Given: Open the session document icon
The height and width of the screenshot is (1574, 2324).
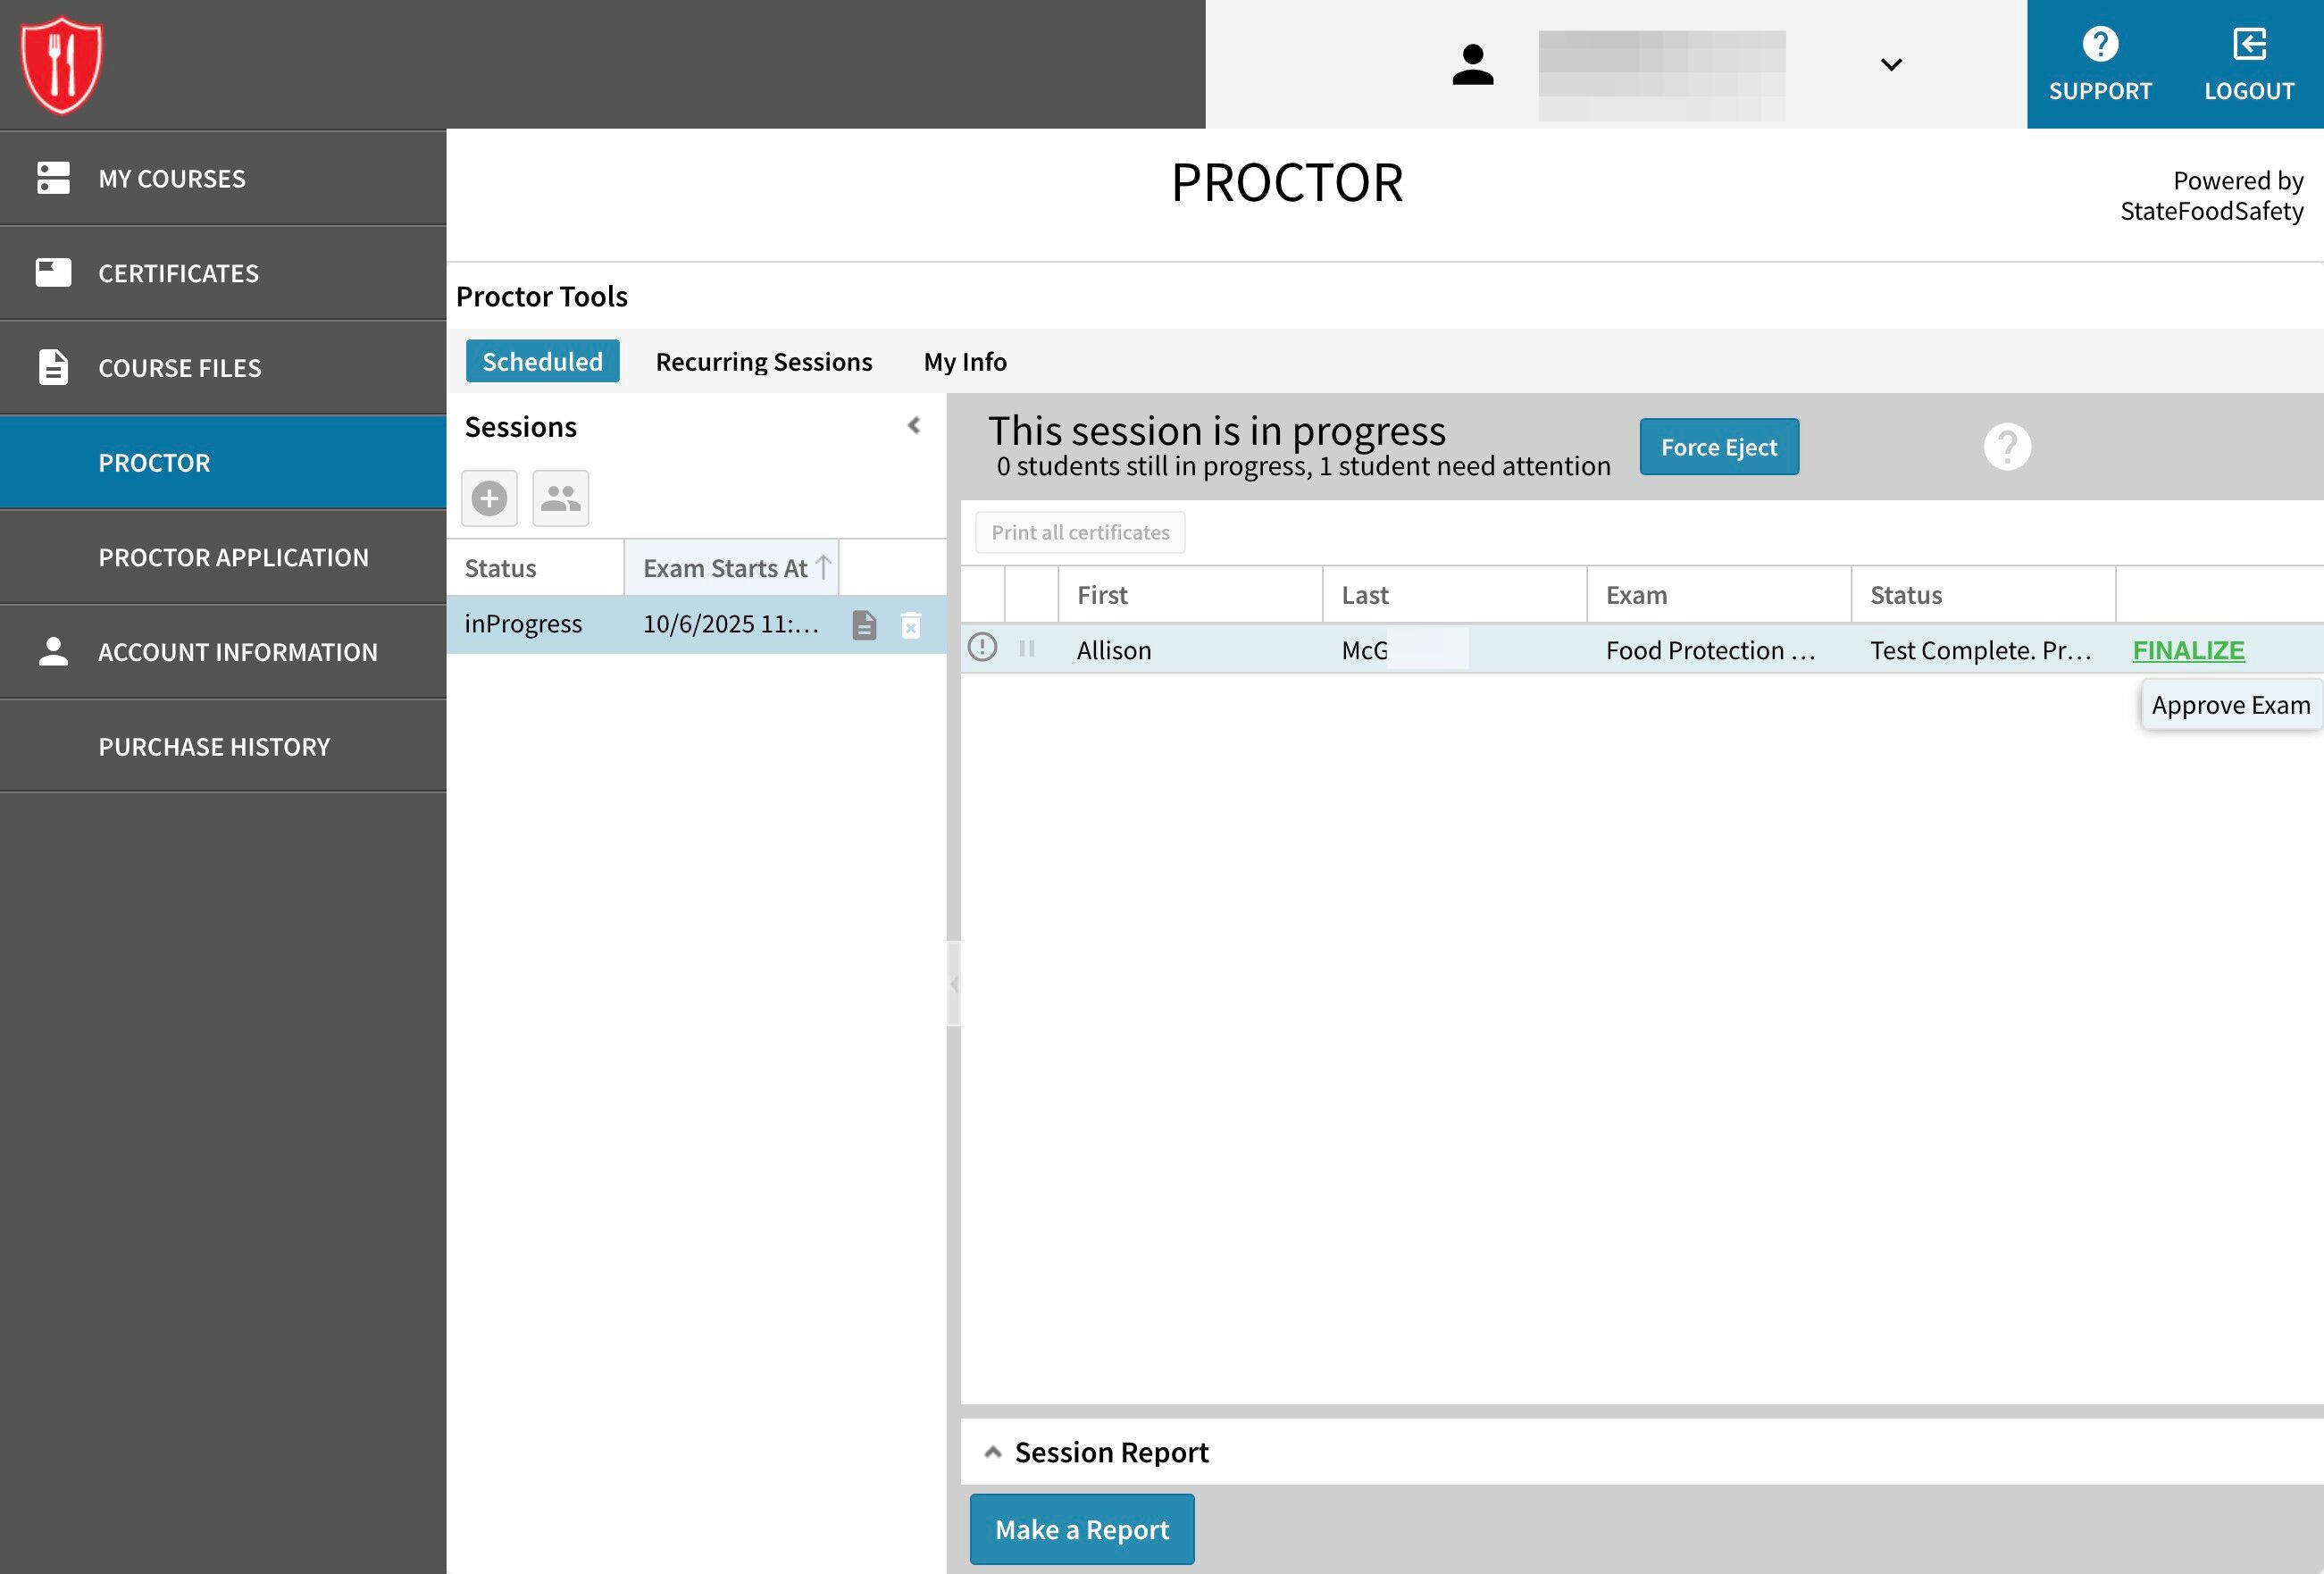Looking at the screenshot, I should click(x=864, y=625).
